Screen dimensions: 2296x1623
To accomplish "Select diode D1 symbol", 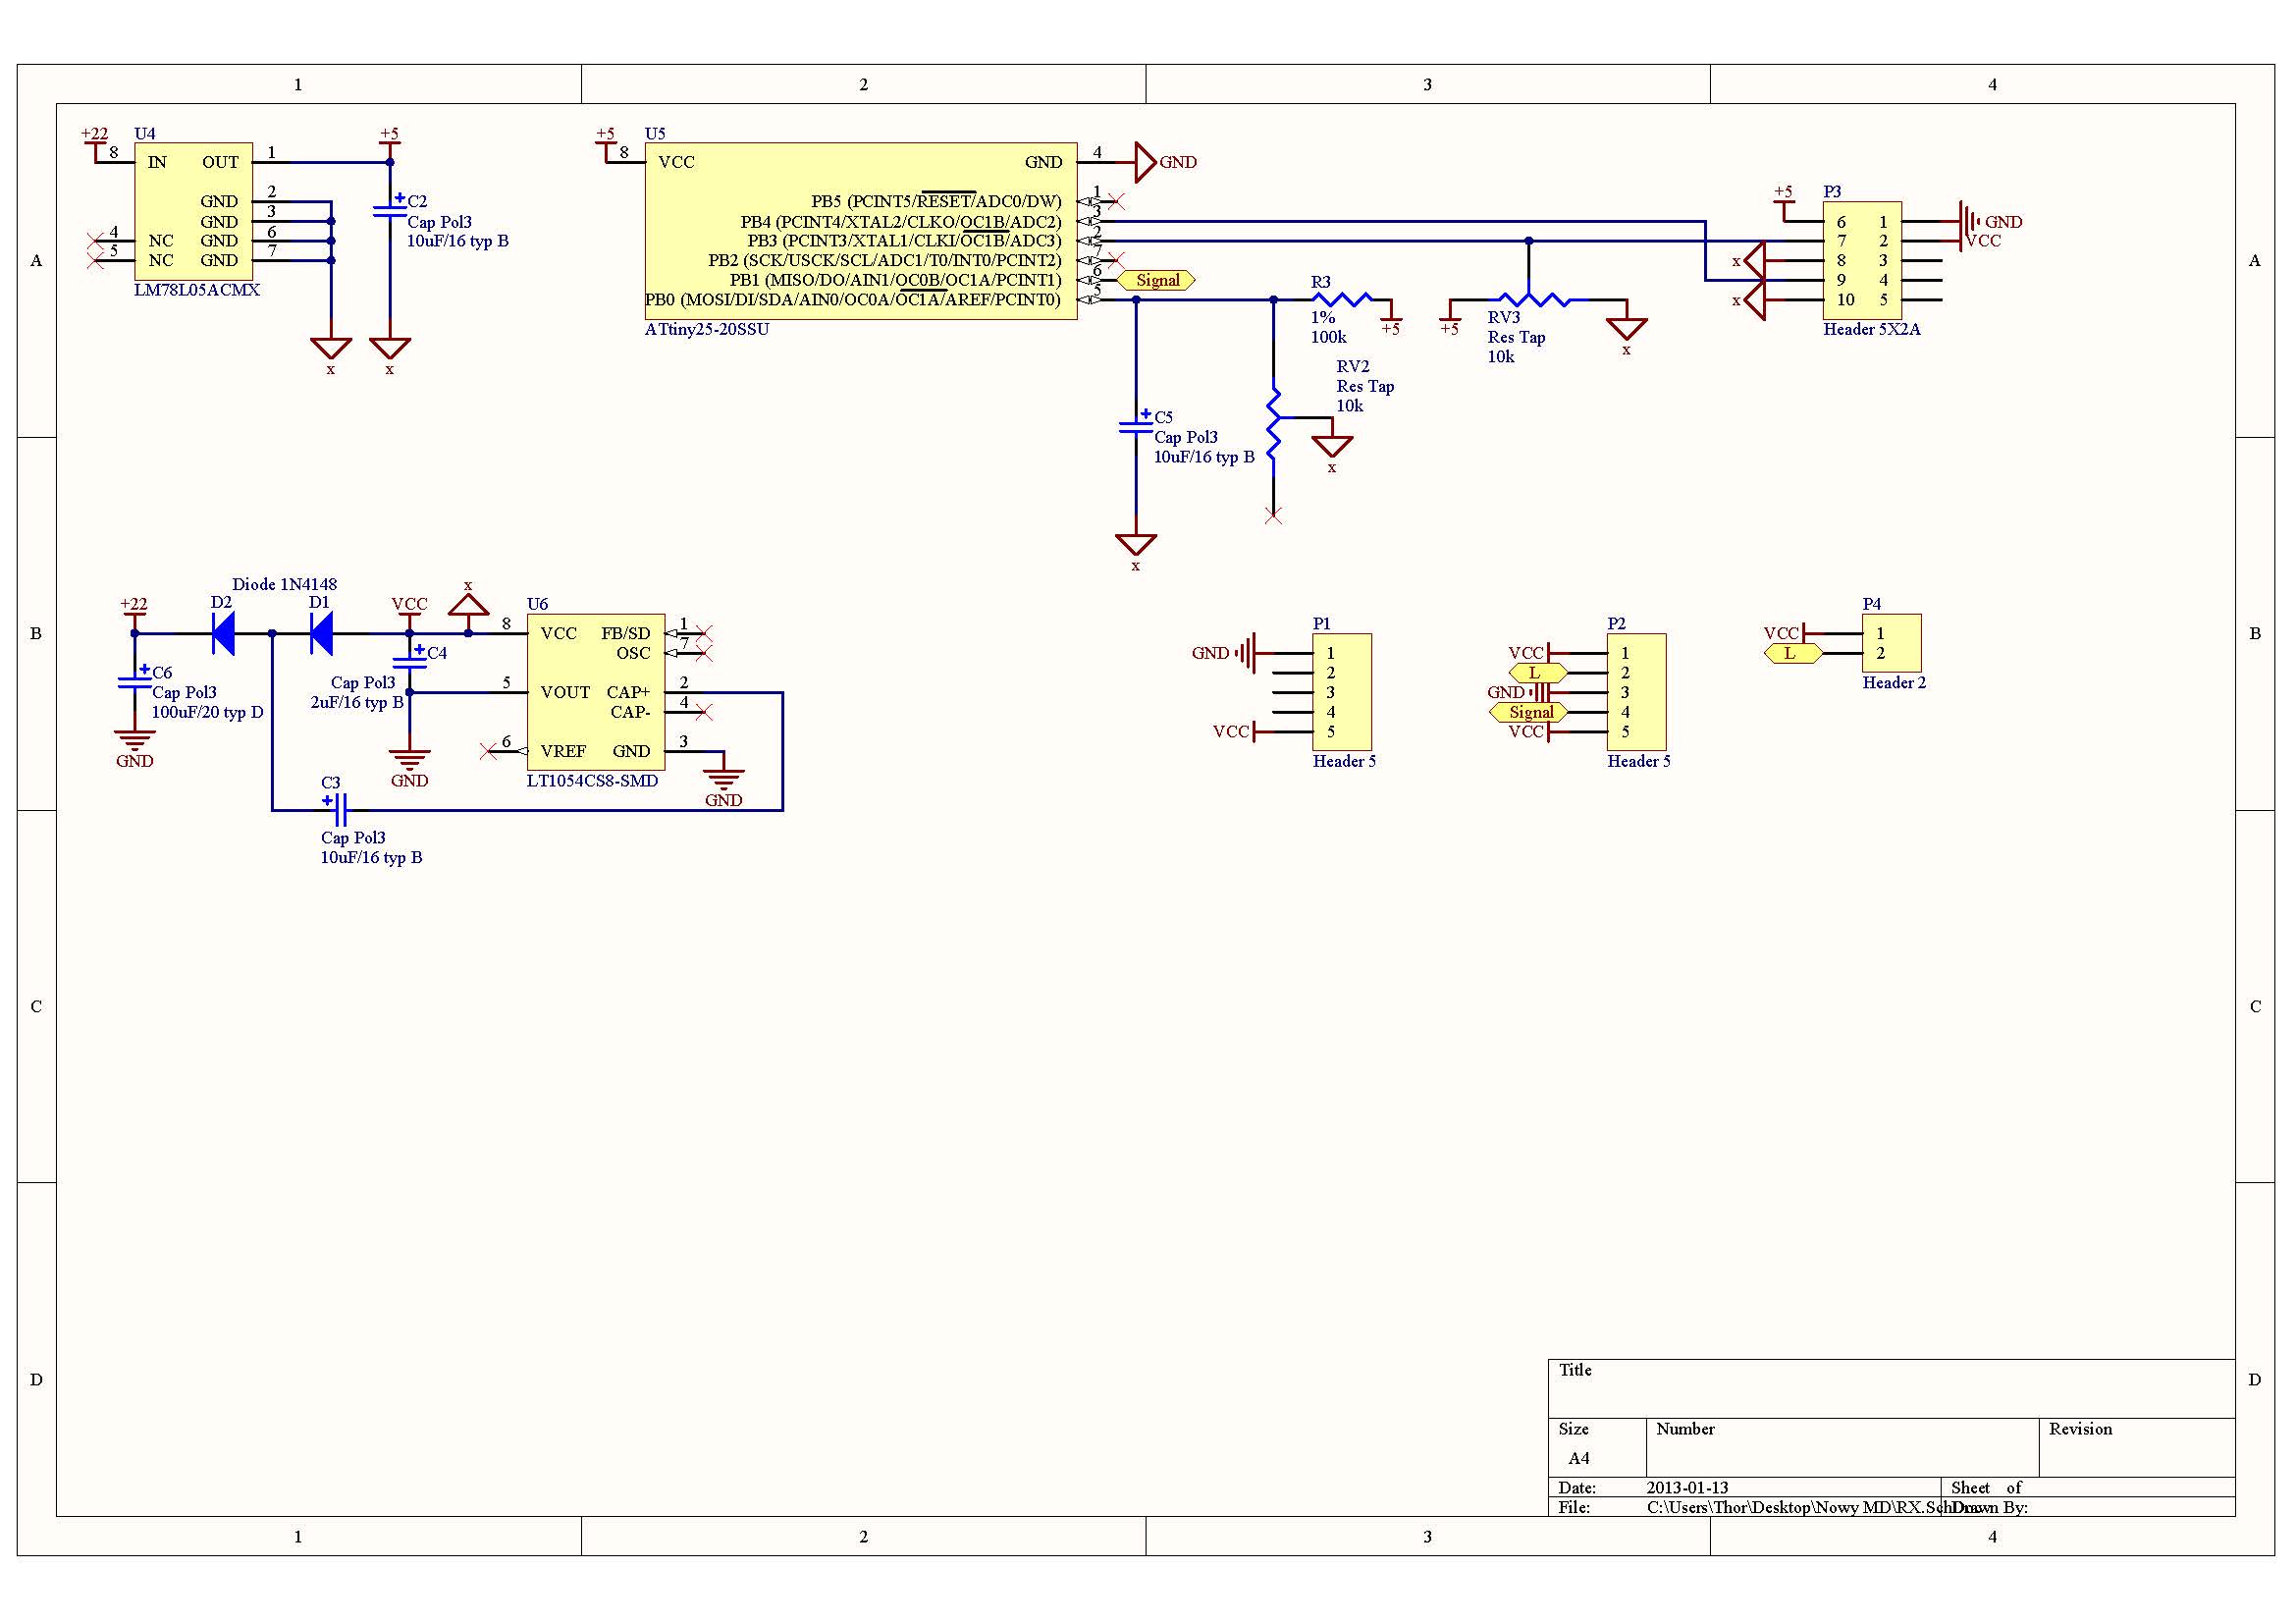I will pos(321,633).
